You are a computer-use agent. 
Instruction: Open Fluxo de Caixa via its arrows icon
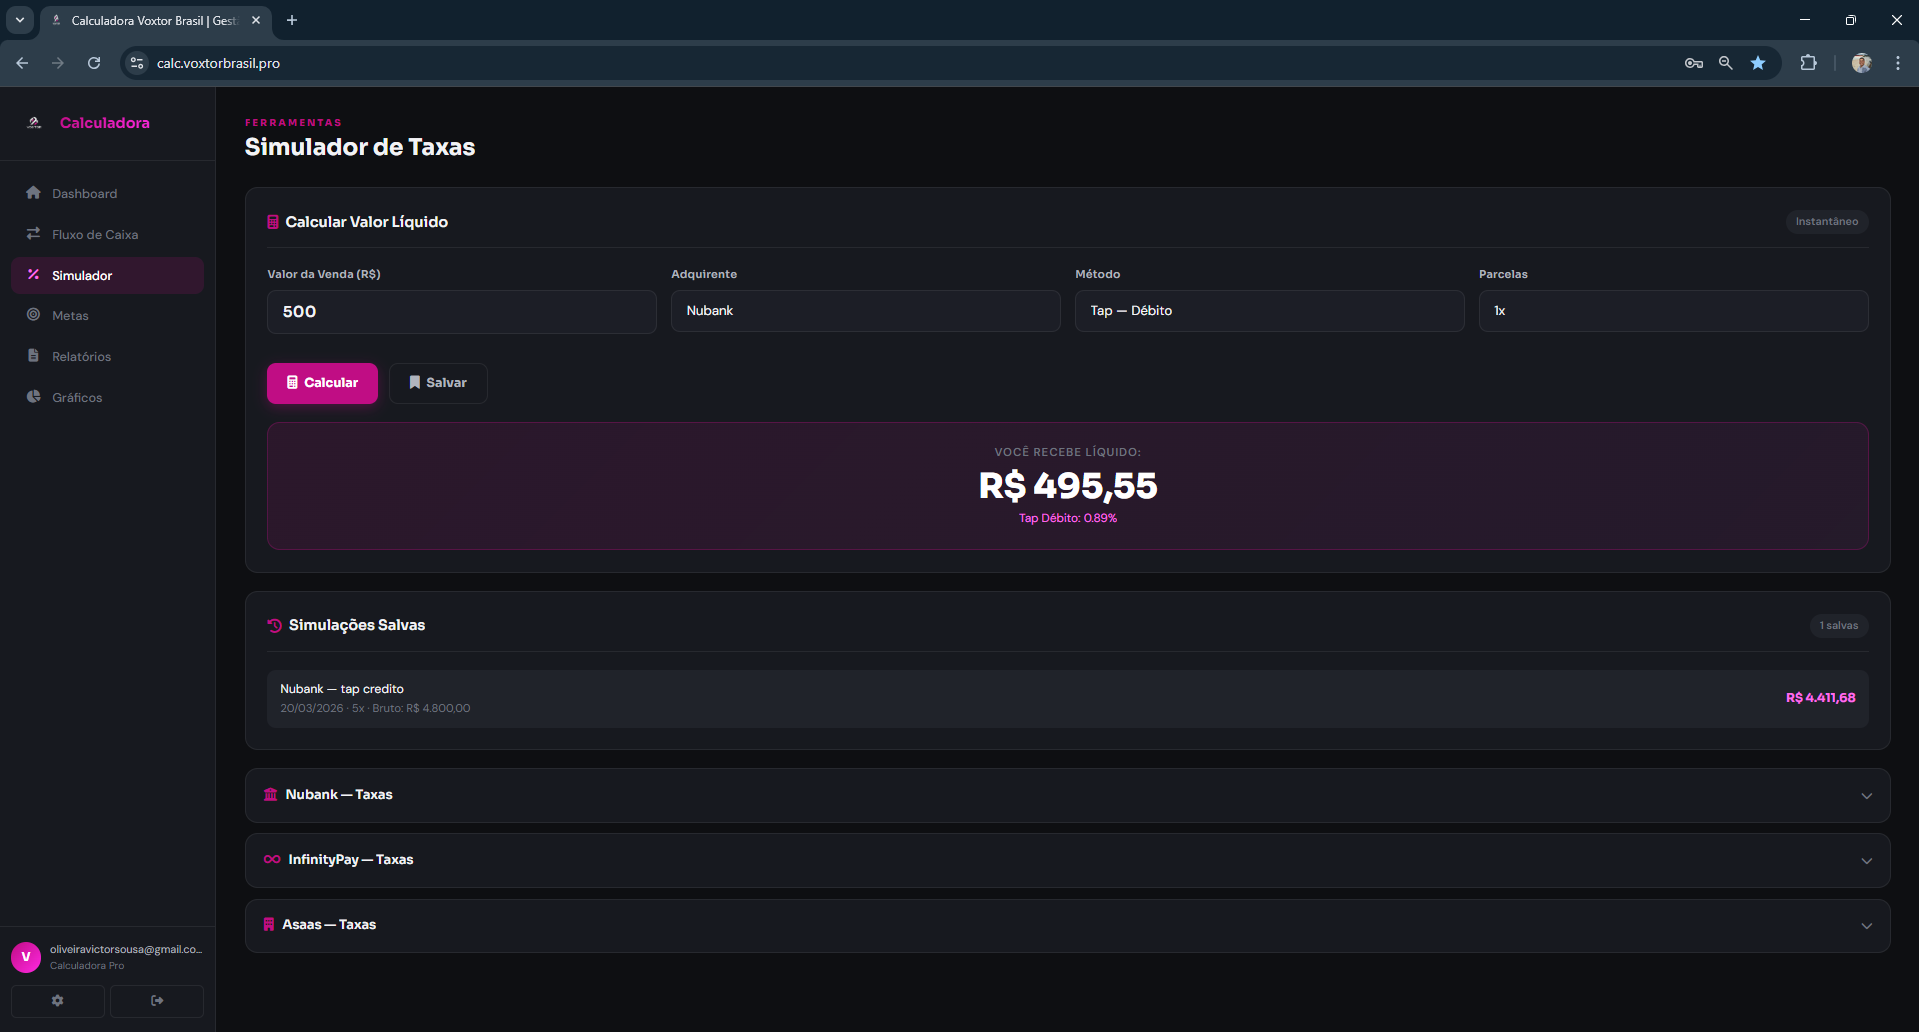tap(34, 233)
